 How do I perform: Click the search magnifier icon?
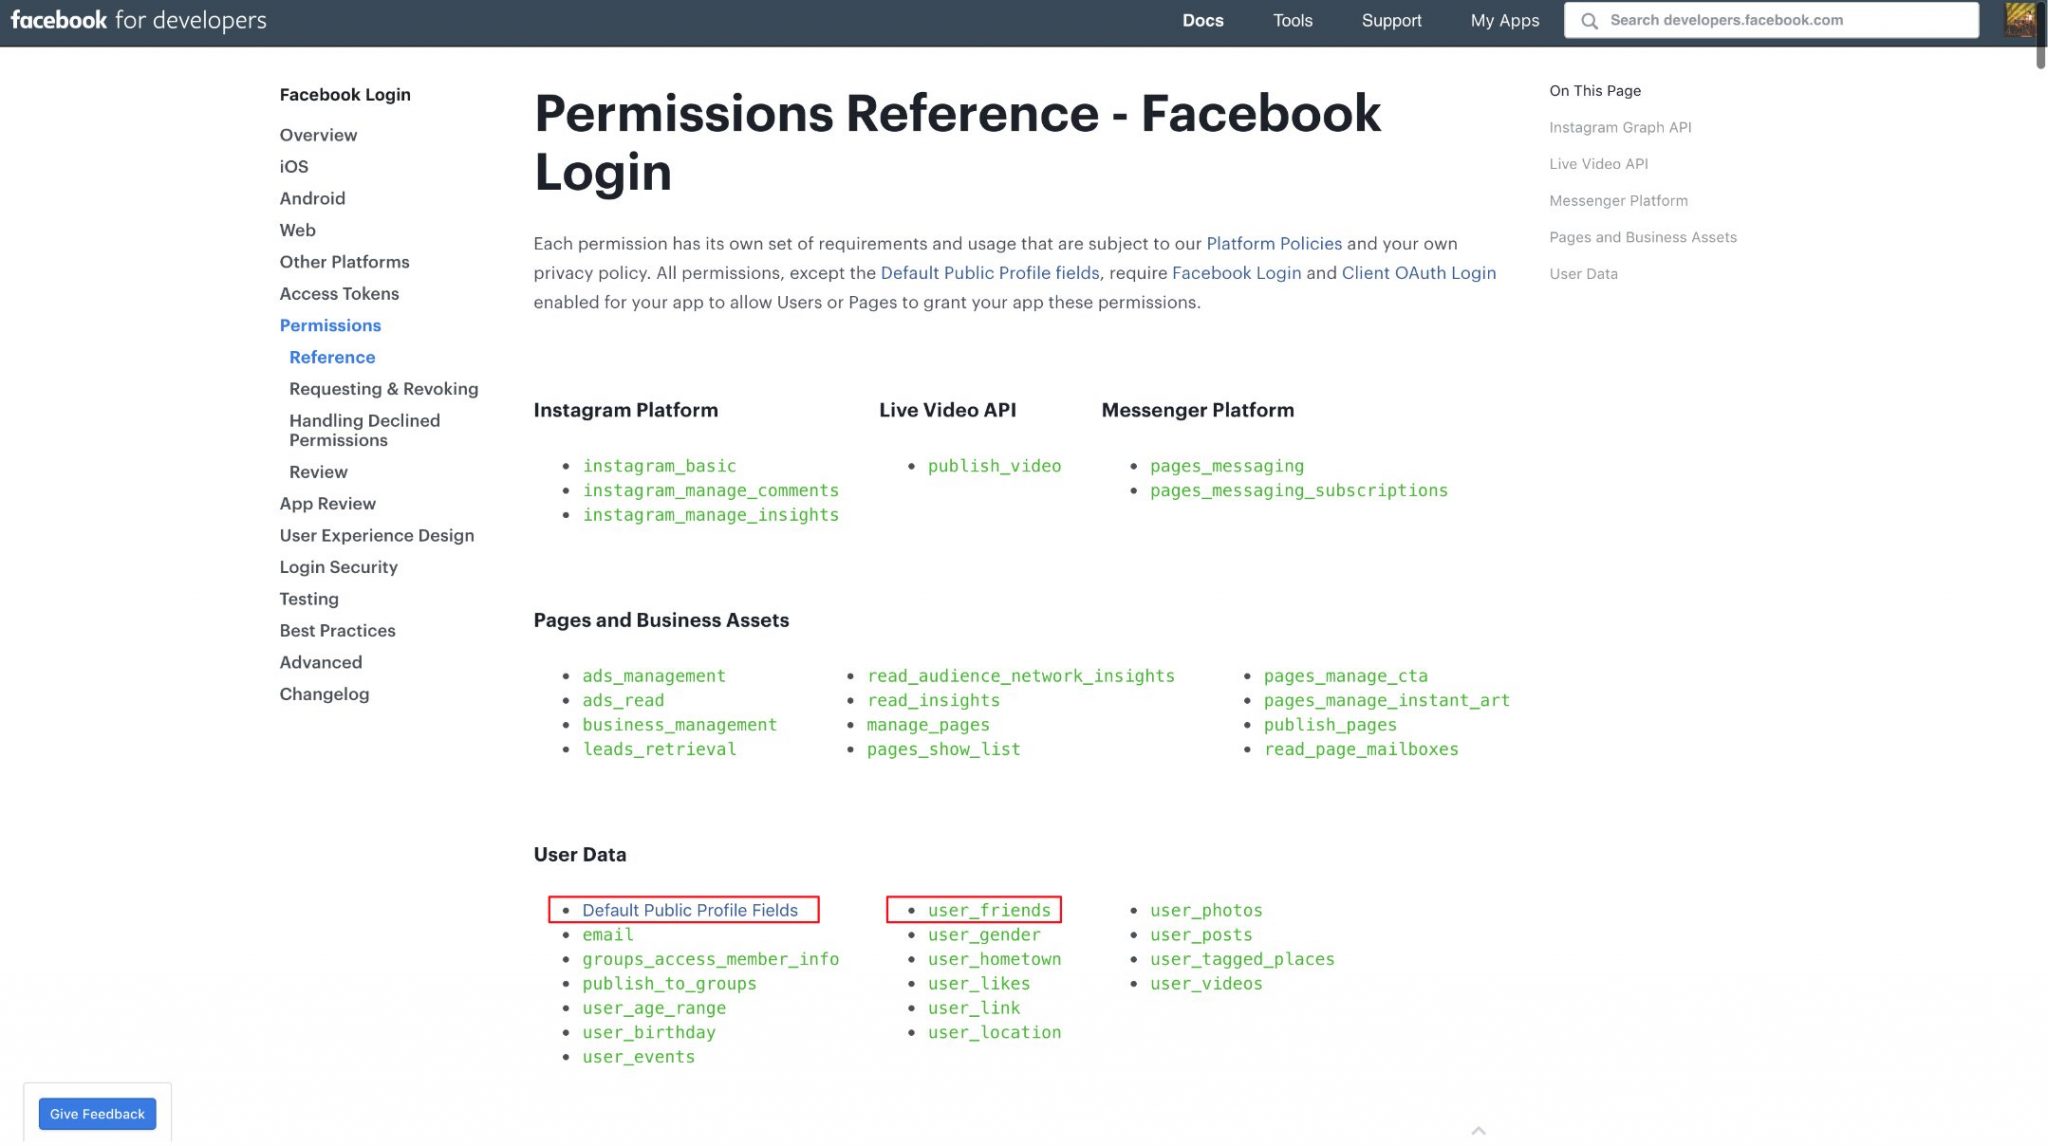click(x=1590, y=20)
